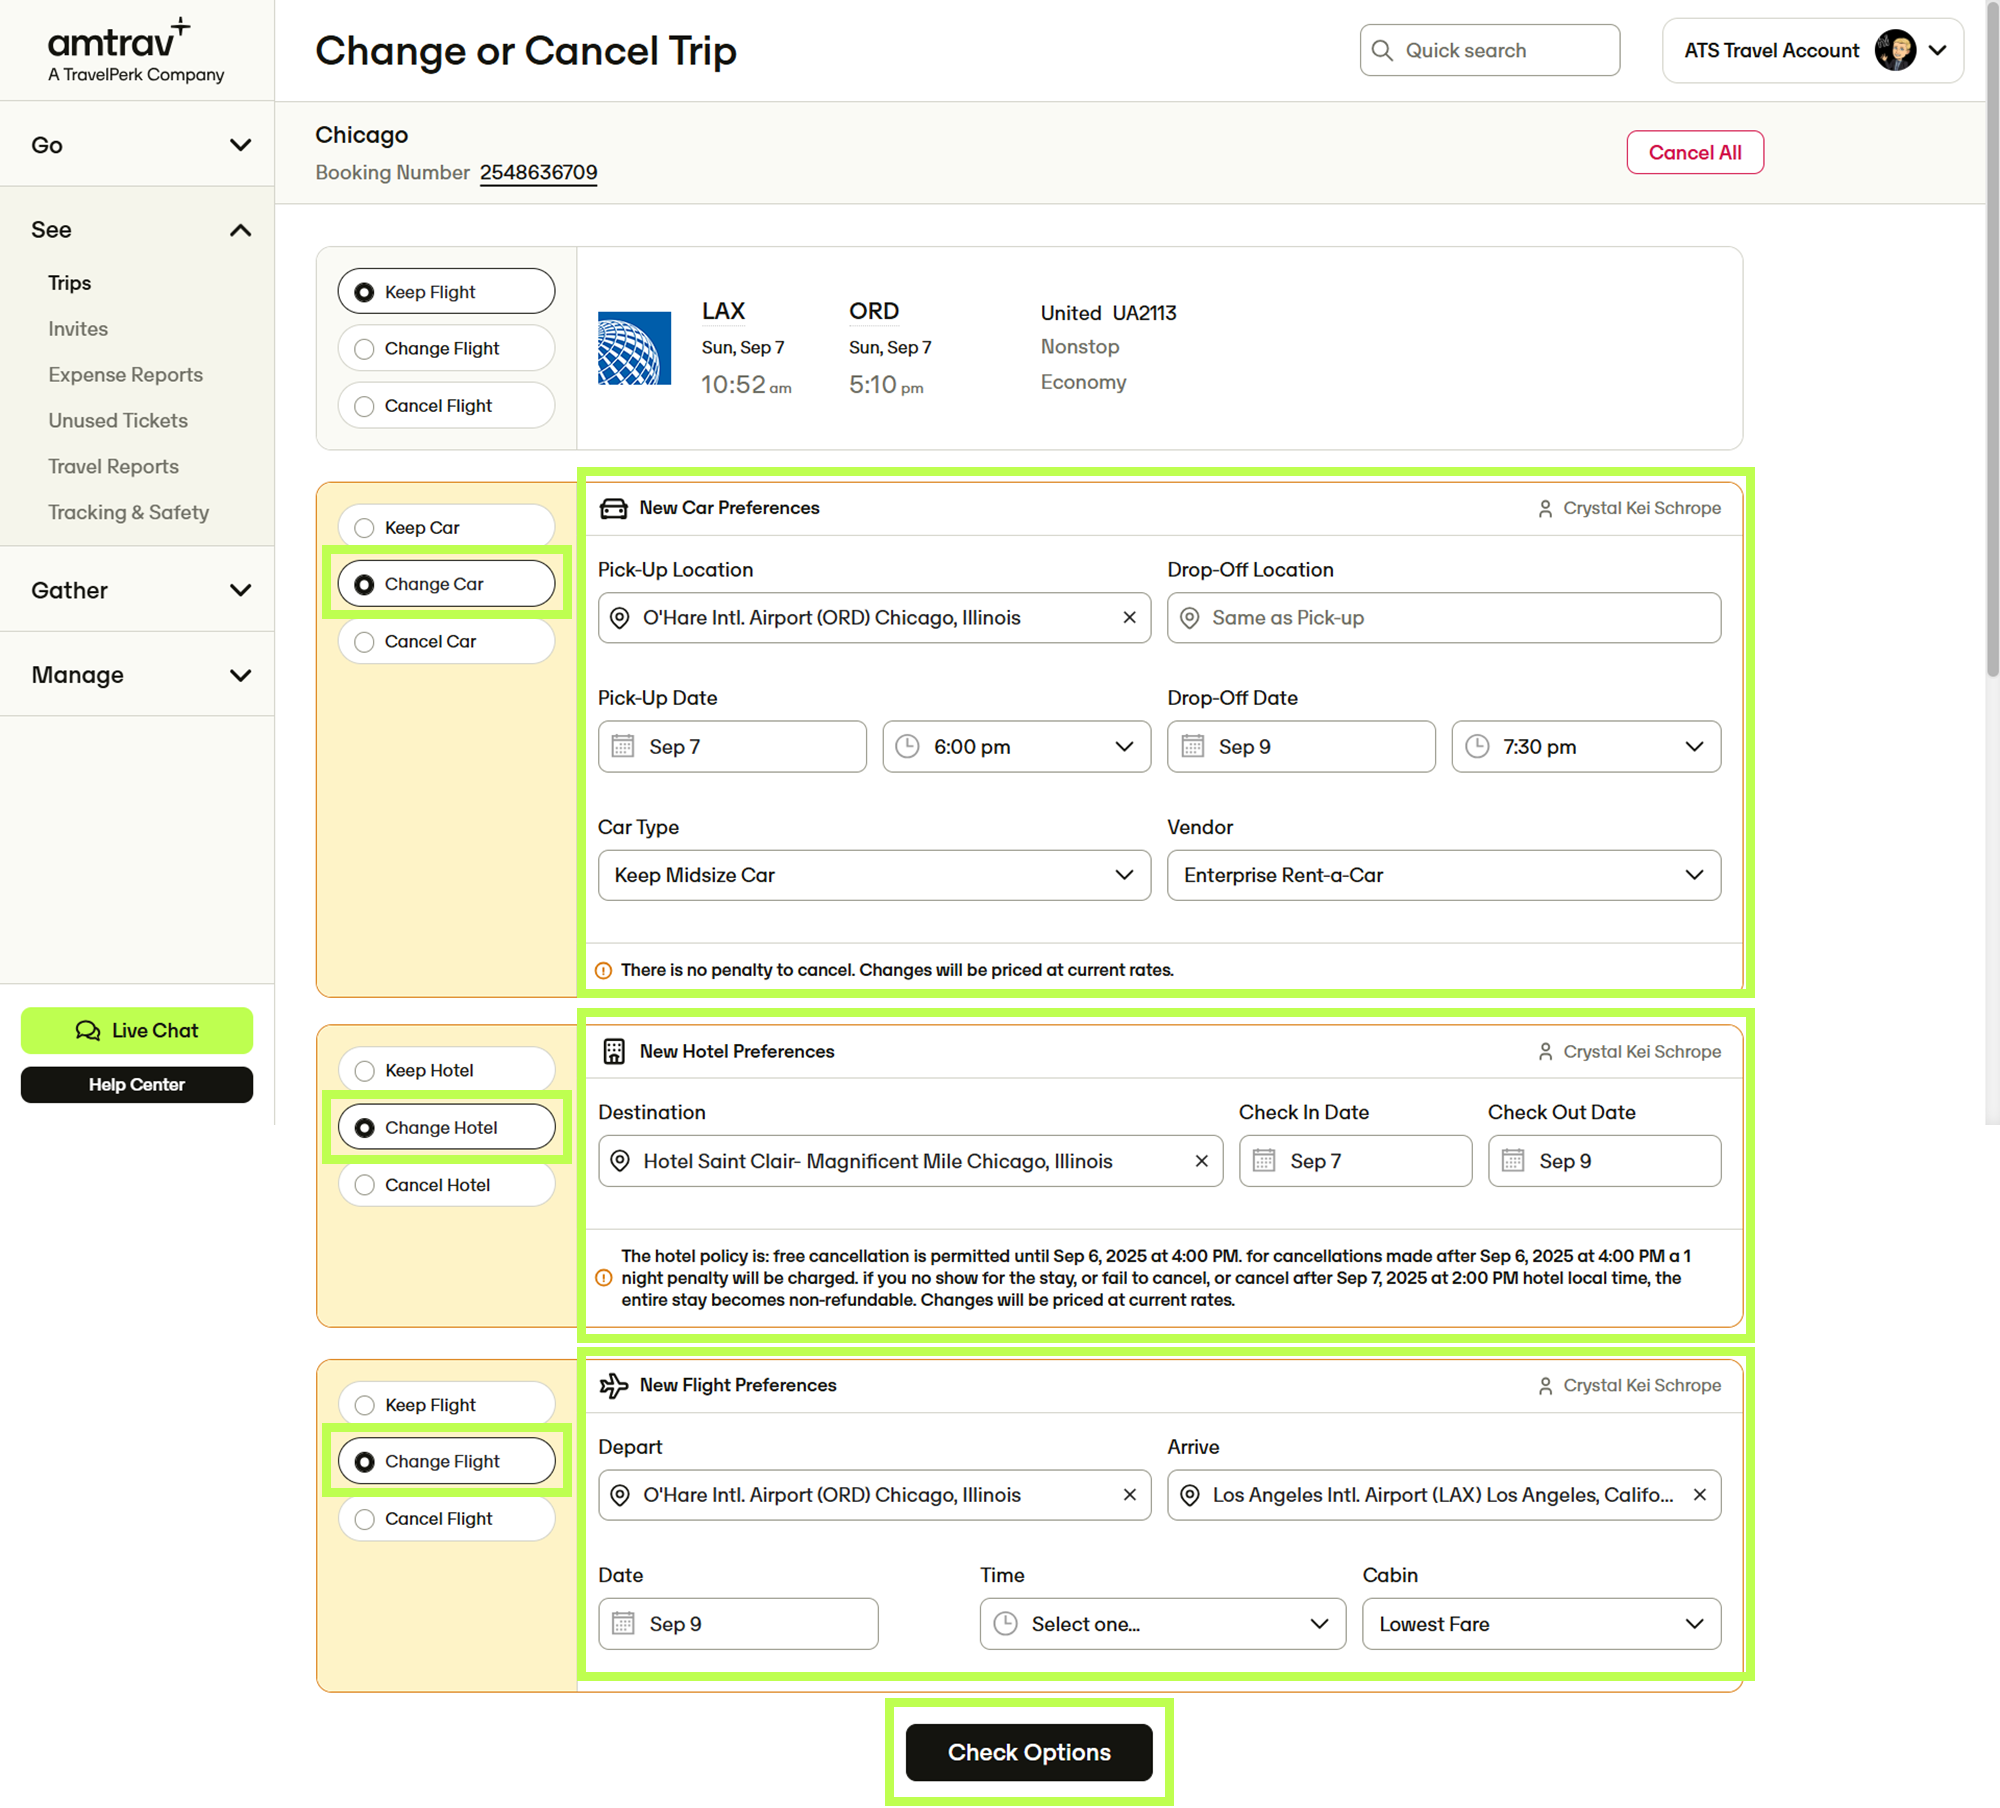
Task: Open Expense Reports in the sidebar
Action: click(126, 374)
